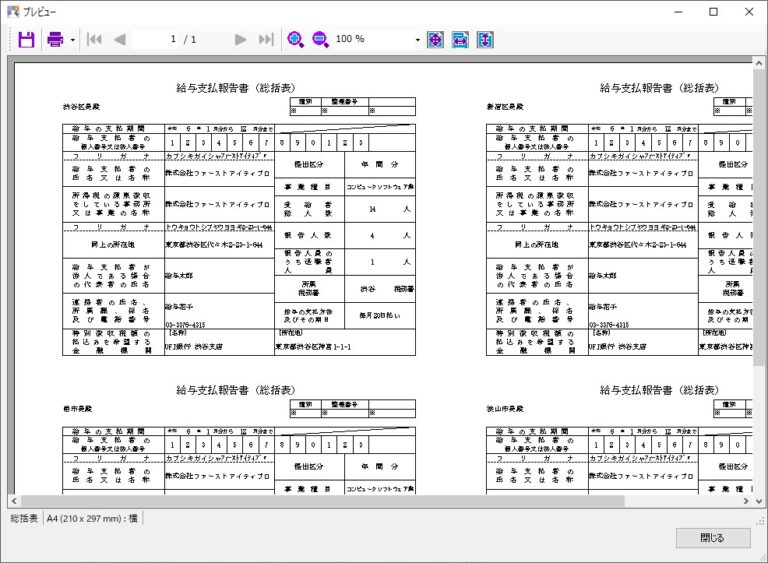Image resolution: width=768 pixels, height=563 pixels.
Task: Click the Print icon
Action: click(x=55, y=39)
